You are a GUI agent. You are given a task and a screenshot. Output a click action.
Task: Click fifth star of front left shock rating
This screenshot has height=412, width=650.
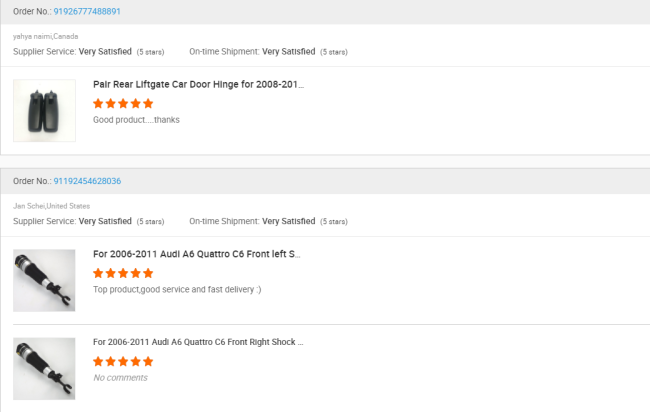pos(148,273)
